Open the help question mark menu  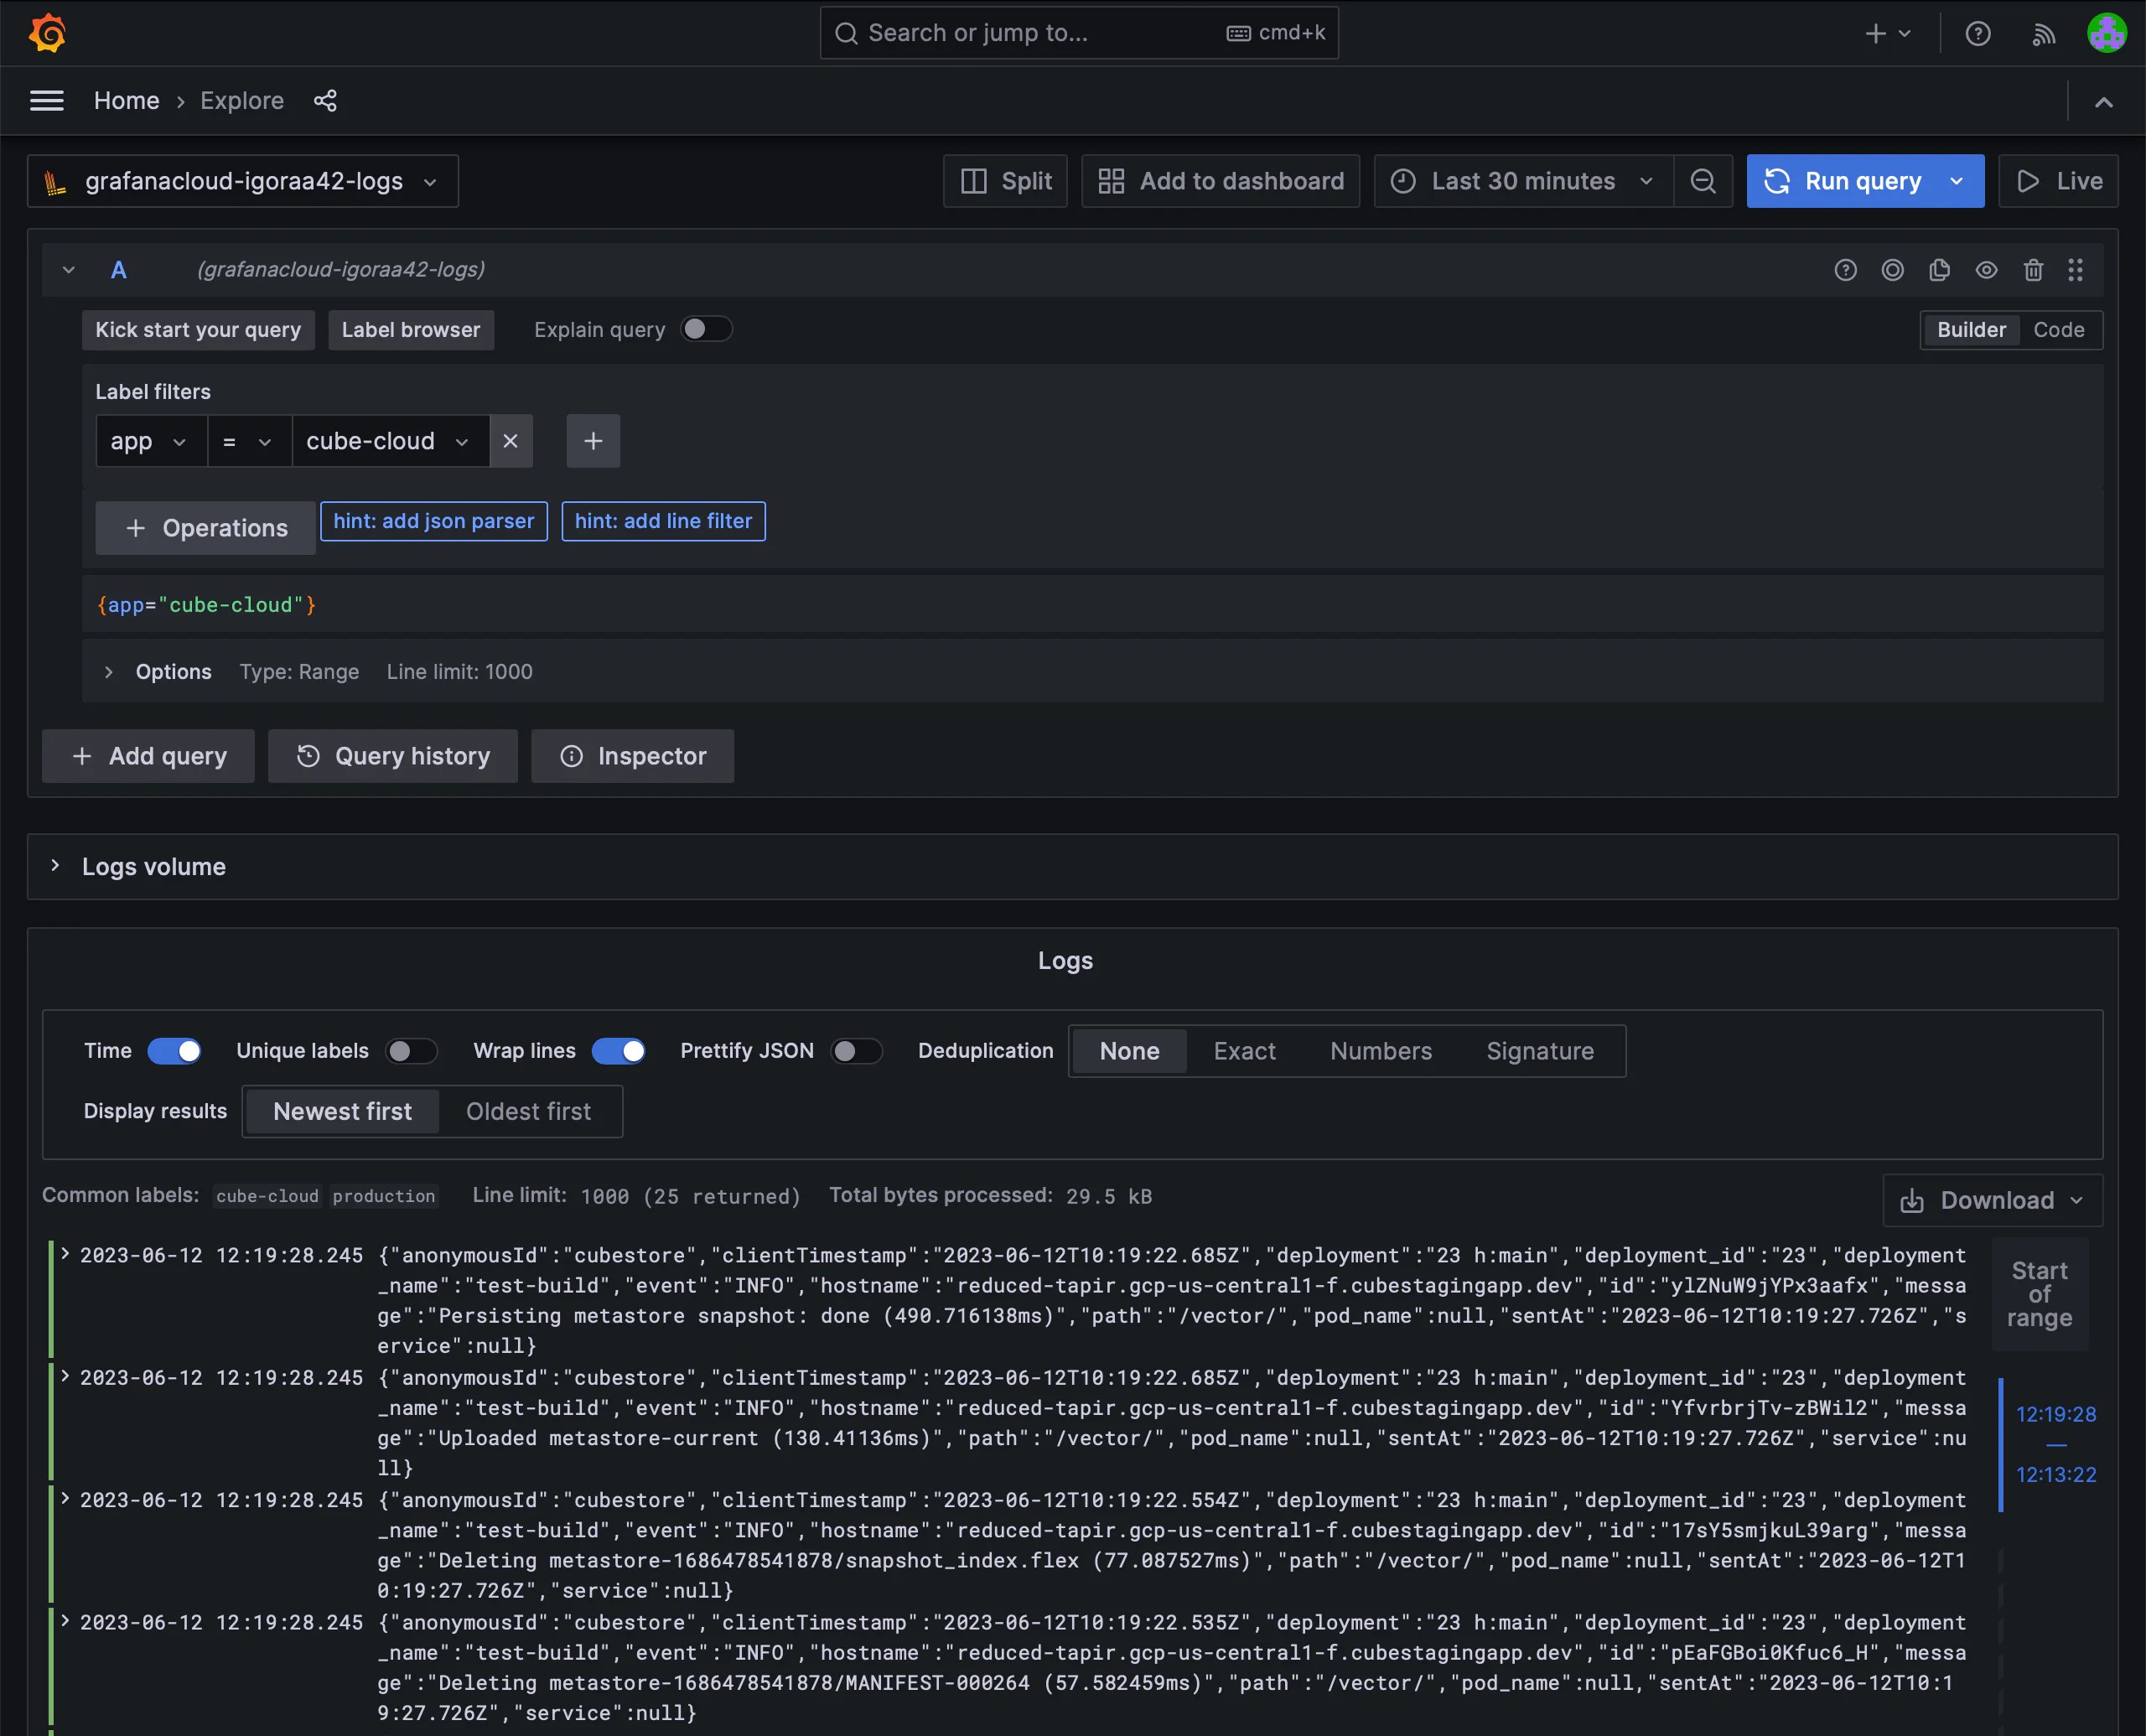coord(1977,34)
